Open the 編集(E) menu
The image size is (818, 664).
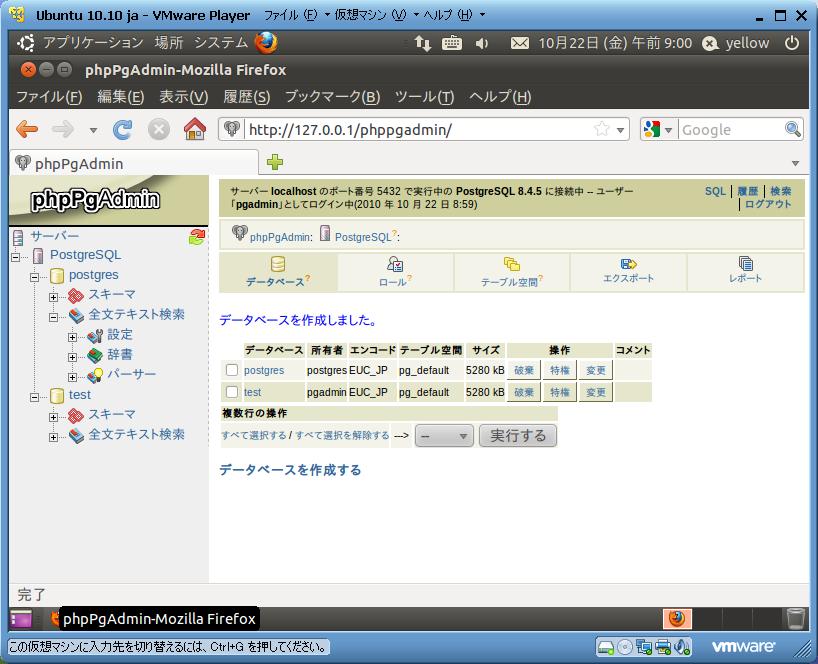(121, 97)
